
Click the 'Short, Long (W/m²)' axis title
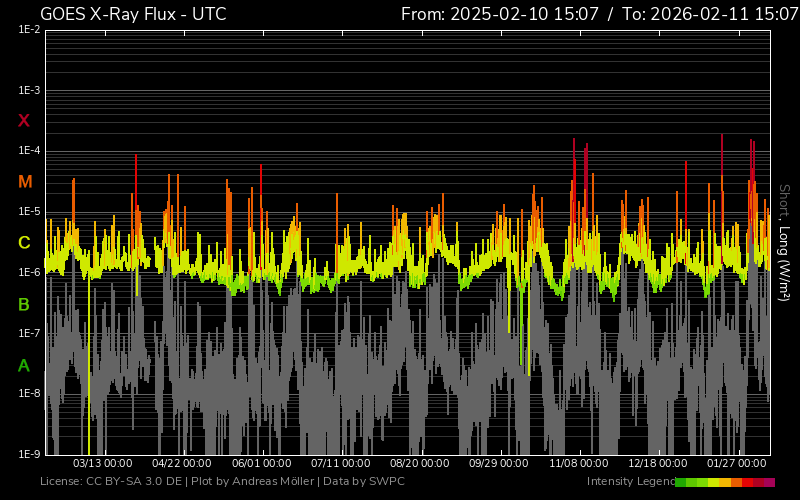[x=784, y=243]
